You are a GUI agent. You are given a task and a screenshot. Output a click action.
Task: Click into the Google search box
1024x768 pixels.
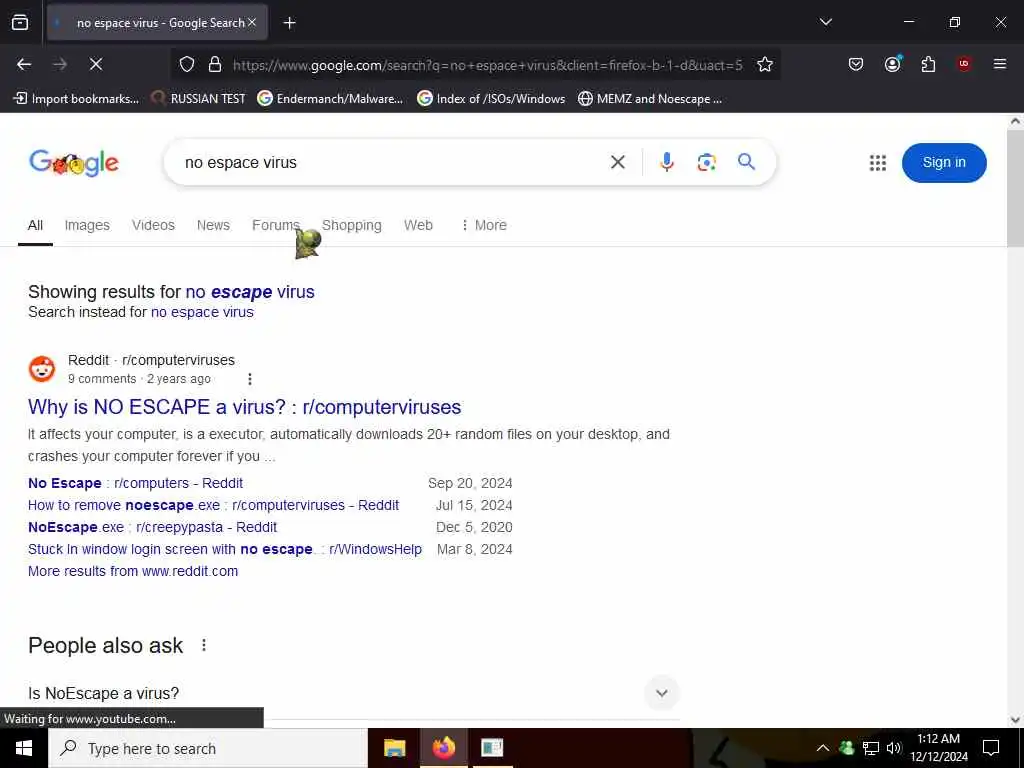point(392,163)
